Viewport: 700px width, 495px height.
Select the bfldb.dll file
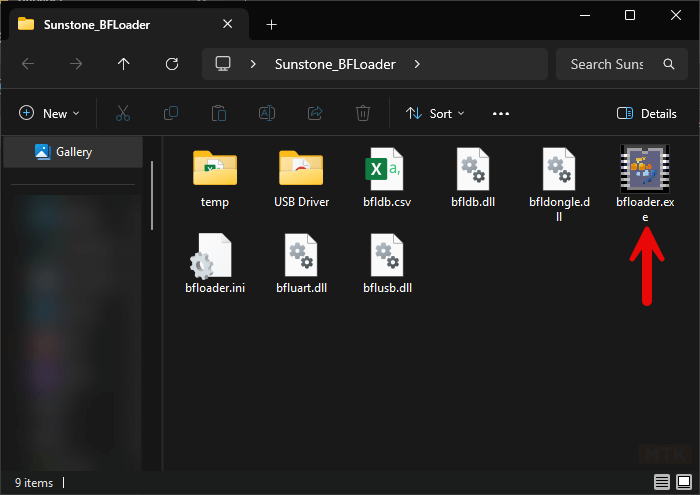pos(473,179)
